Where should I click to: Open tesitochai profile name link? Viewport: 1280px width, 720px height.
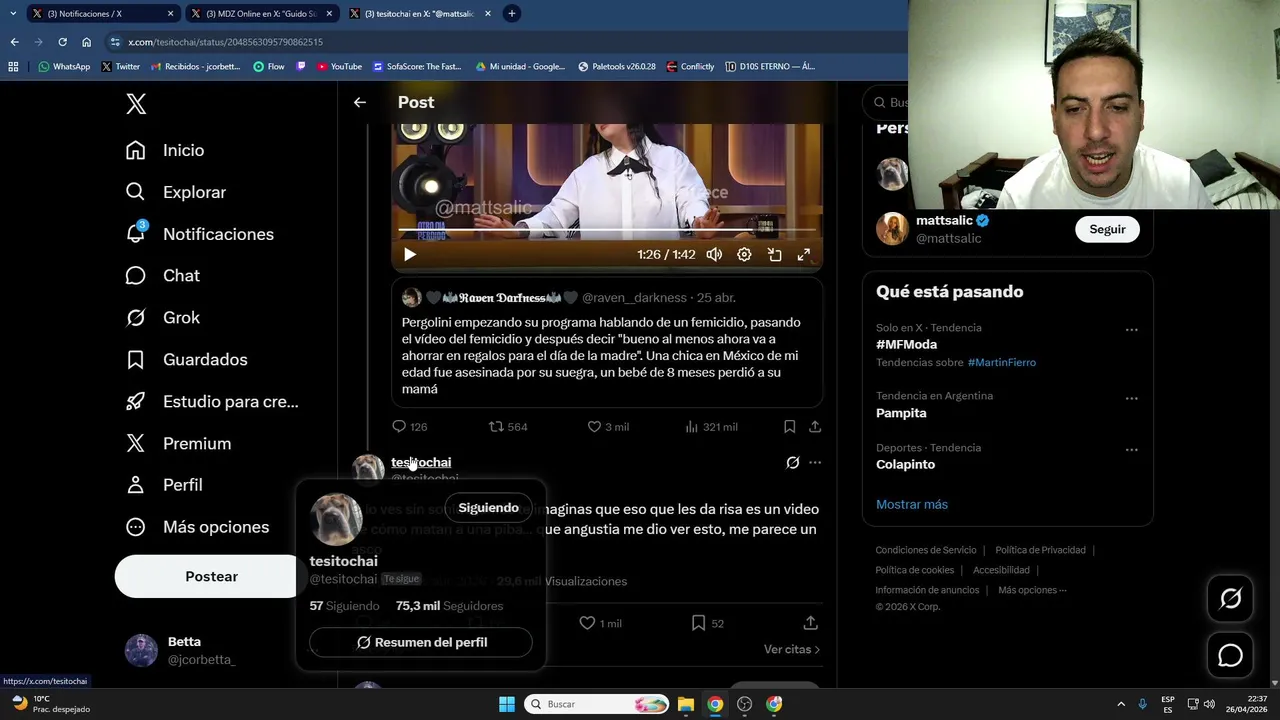click(x=421, y=462)
